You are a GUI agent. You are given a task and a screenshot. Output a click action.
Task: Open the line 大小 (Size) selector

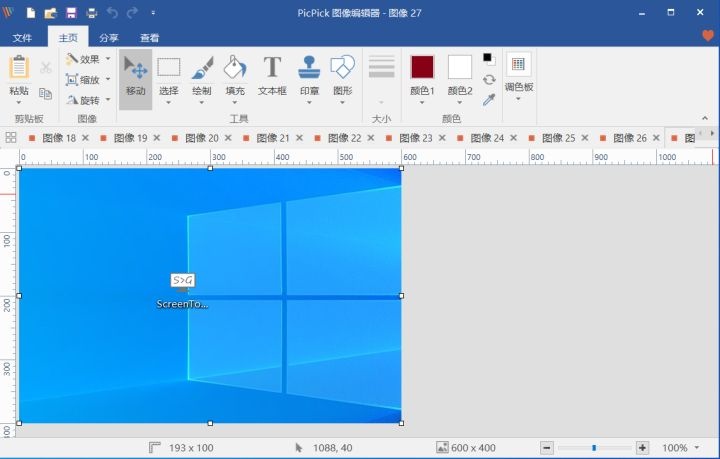(x=382, y=78)
